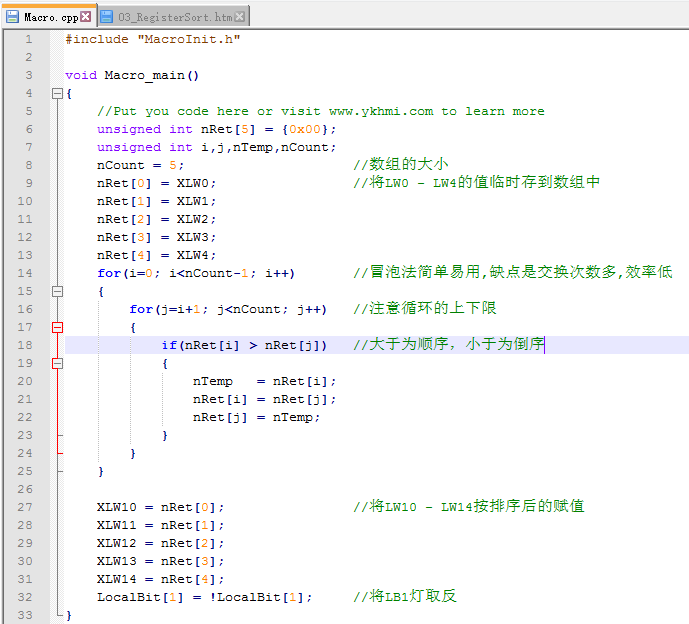Close the 03_RegisterSort.htm tab
Viewport: 689px width, 624px height.
pyautogui.click(x=241, y=17)
